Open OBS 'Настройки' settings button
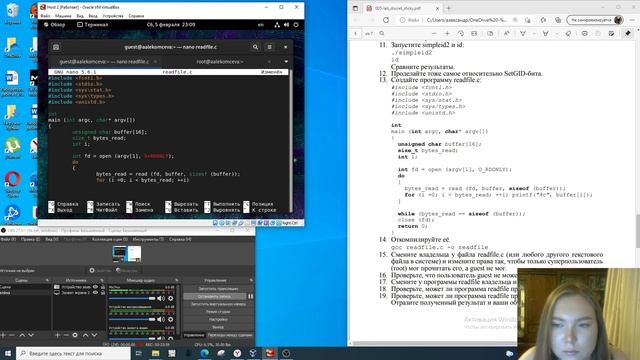Image resolution: width=640 pixels, height=360 pixels. [218, 320]
